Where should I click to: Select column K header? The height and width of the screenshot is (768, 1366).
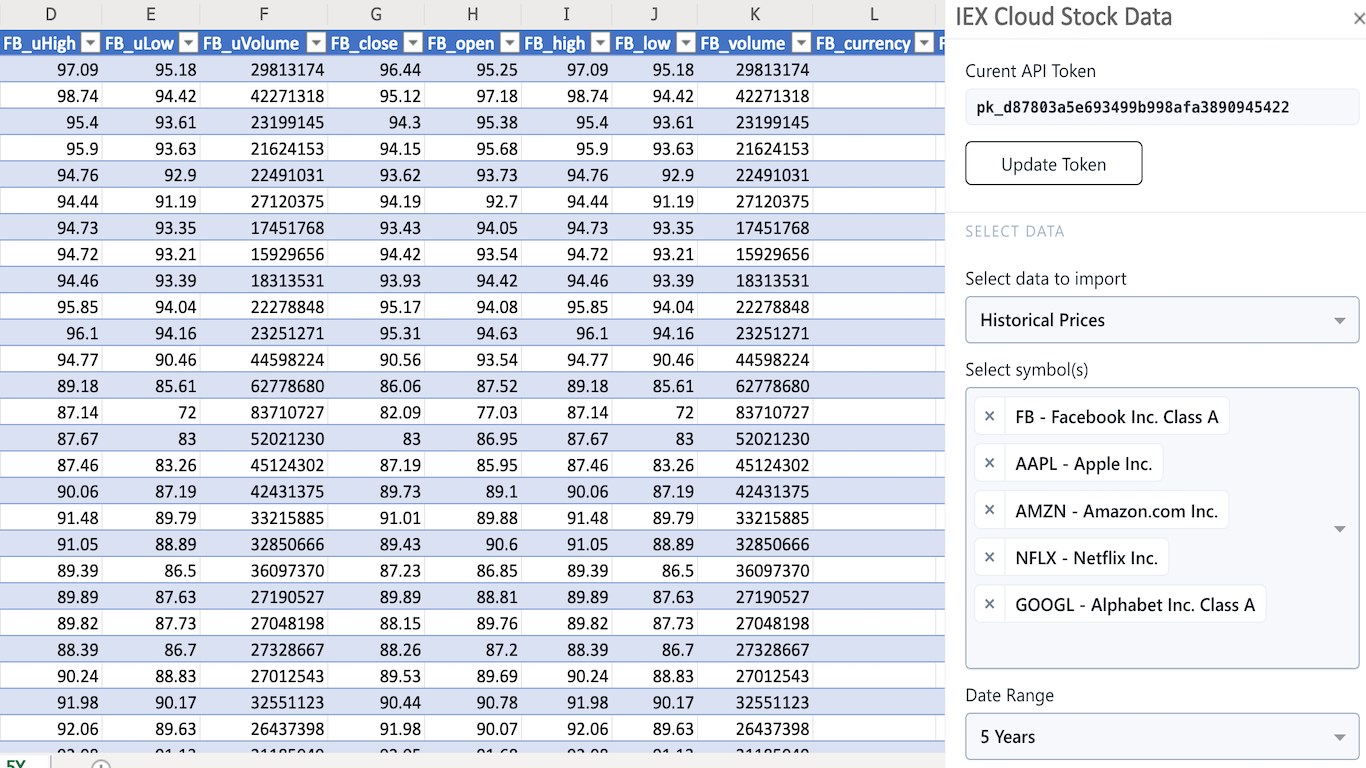(755, 14)
